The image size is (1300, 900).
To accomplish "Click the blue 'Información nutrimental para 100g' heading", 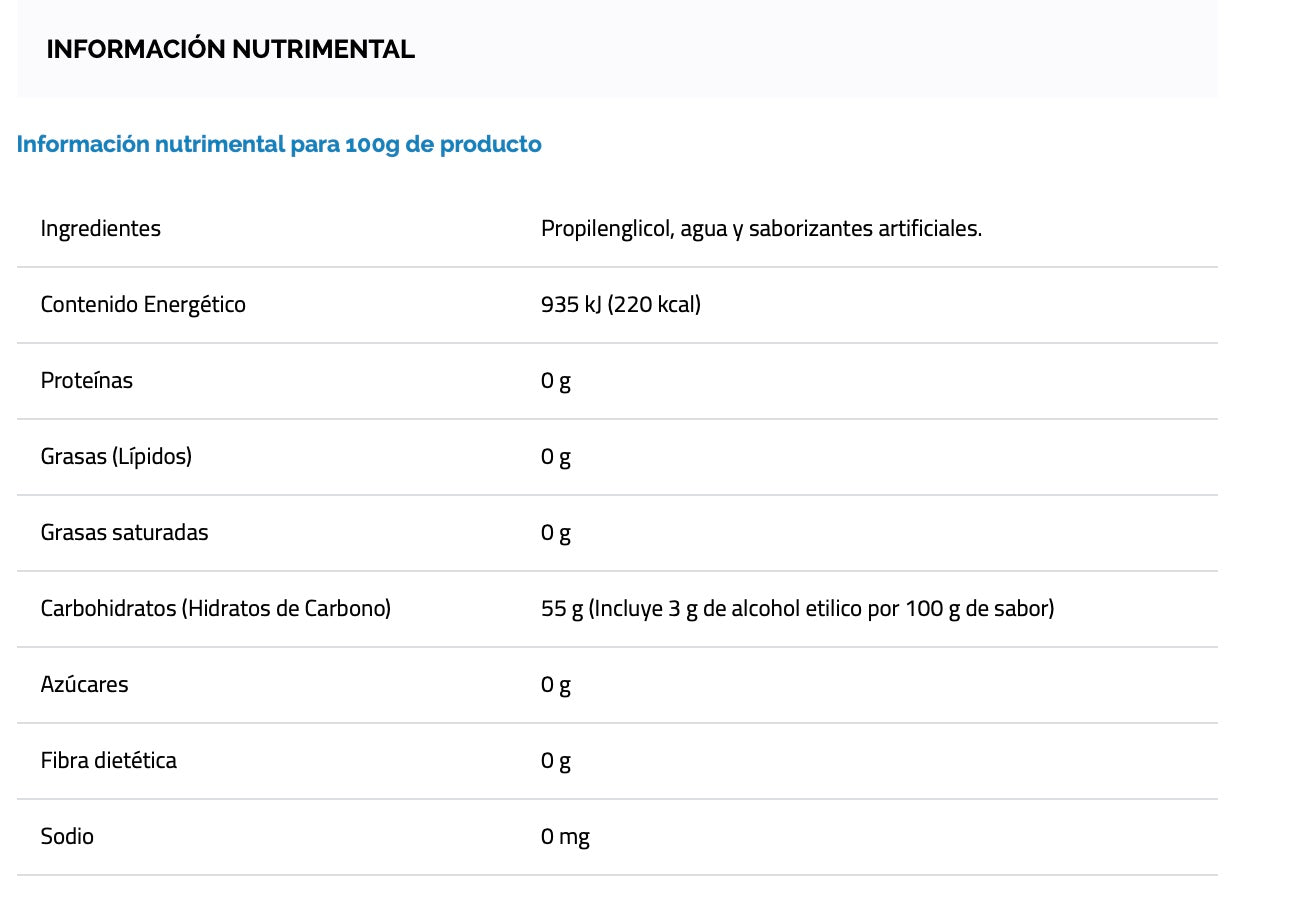I will coord(279,144).
